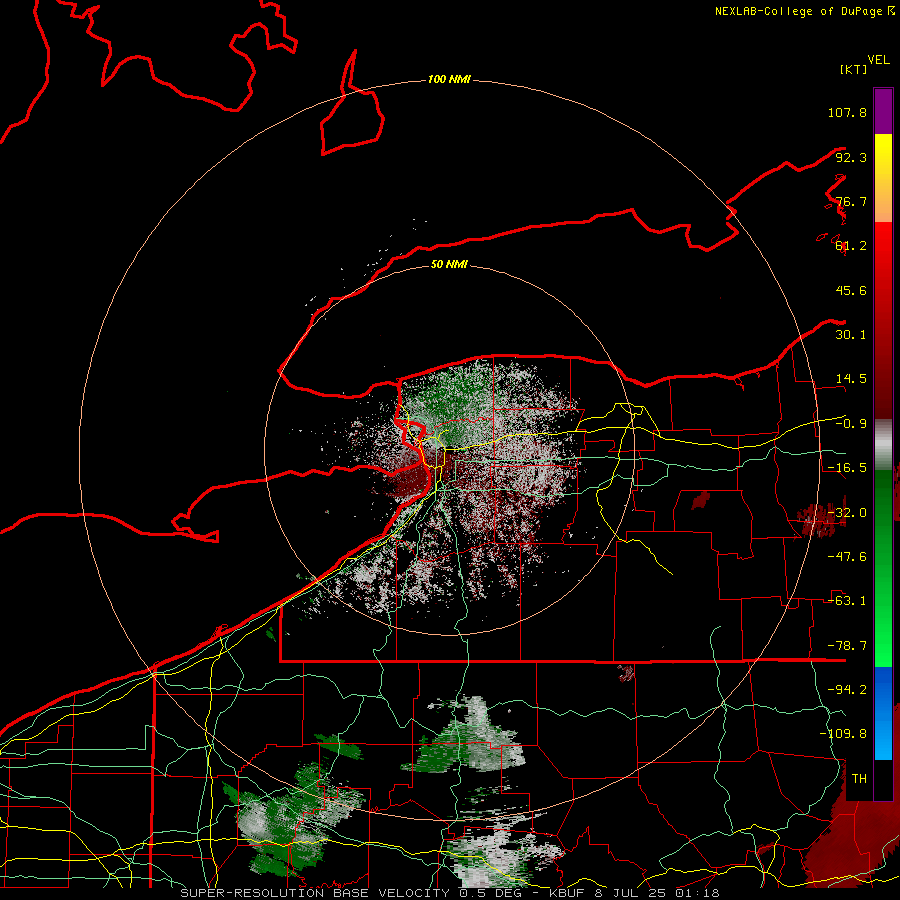Image resolution: width=900 pixels, height=900 pixels.
Task: Click the NEXLAB-College of DuPage credit text
Action: 804,11
